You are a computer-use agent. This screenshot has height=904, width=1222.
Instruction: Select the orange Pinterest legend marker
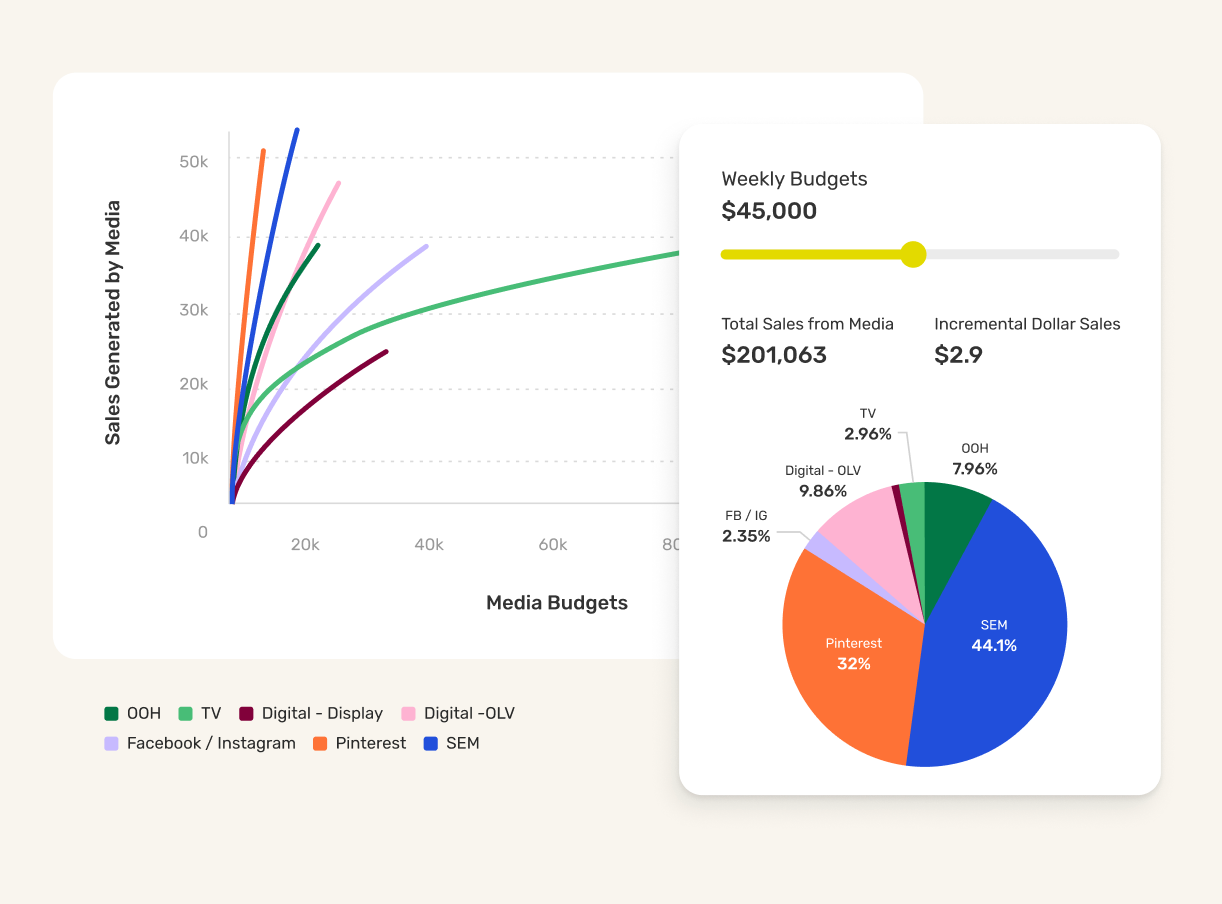click(x=322, y=743)
